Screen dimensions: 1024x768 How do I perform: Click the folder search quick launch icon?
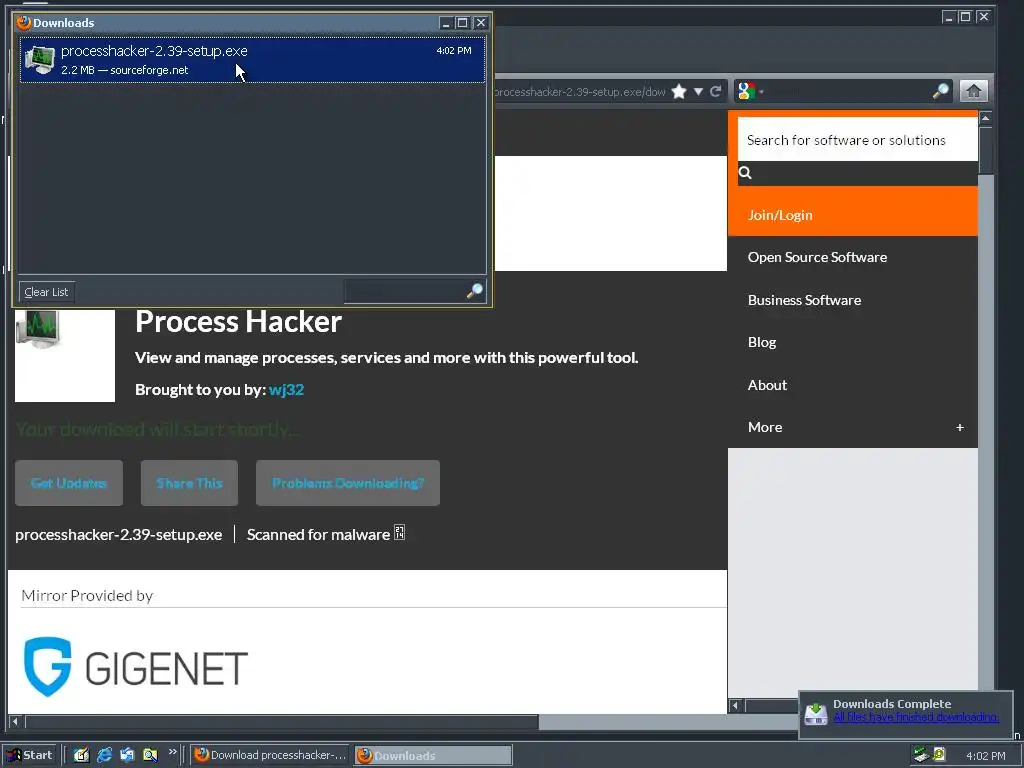coord(150,755)
